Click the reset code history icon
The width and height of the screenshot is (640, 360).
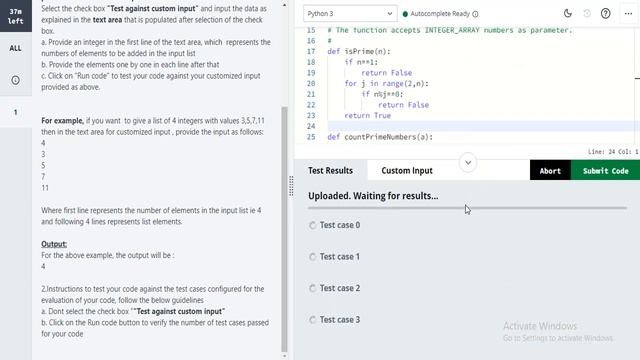(x=587, y=13)
